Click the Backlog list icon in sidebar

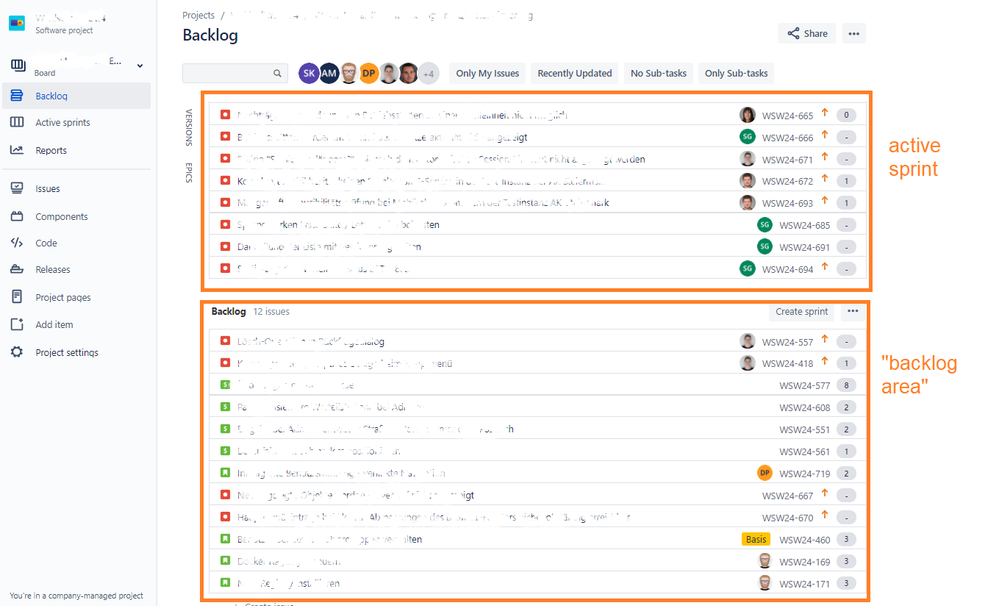[17, 96]
